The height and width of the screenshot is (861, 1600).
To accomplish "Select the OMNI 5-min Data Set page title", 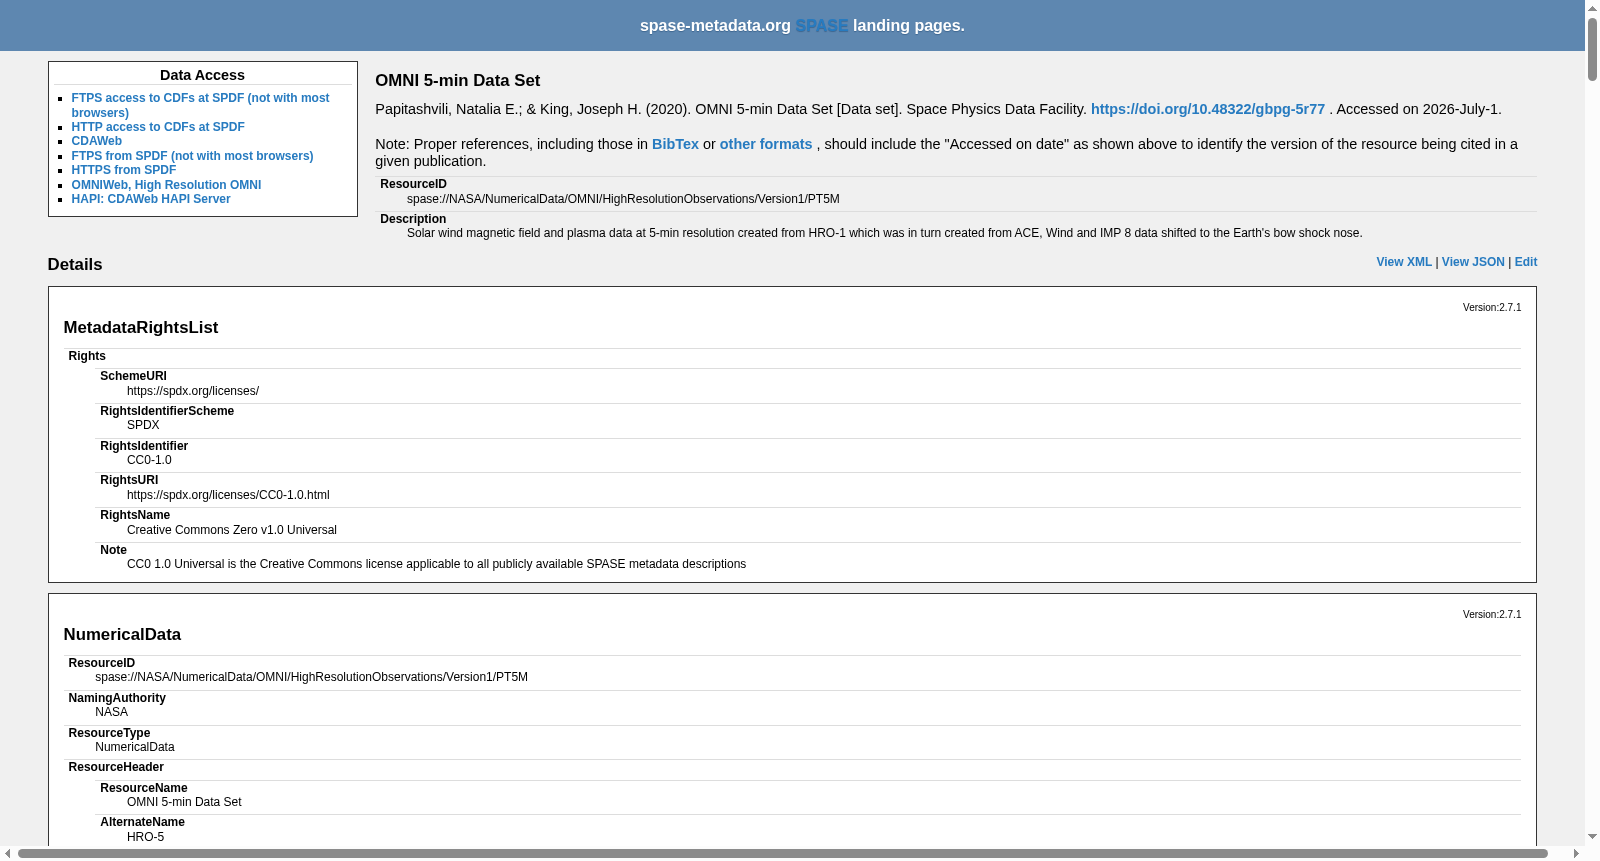I will 458,81.
